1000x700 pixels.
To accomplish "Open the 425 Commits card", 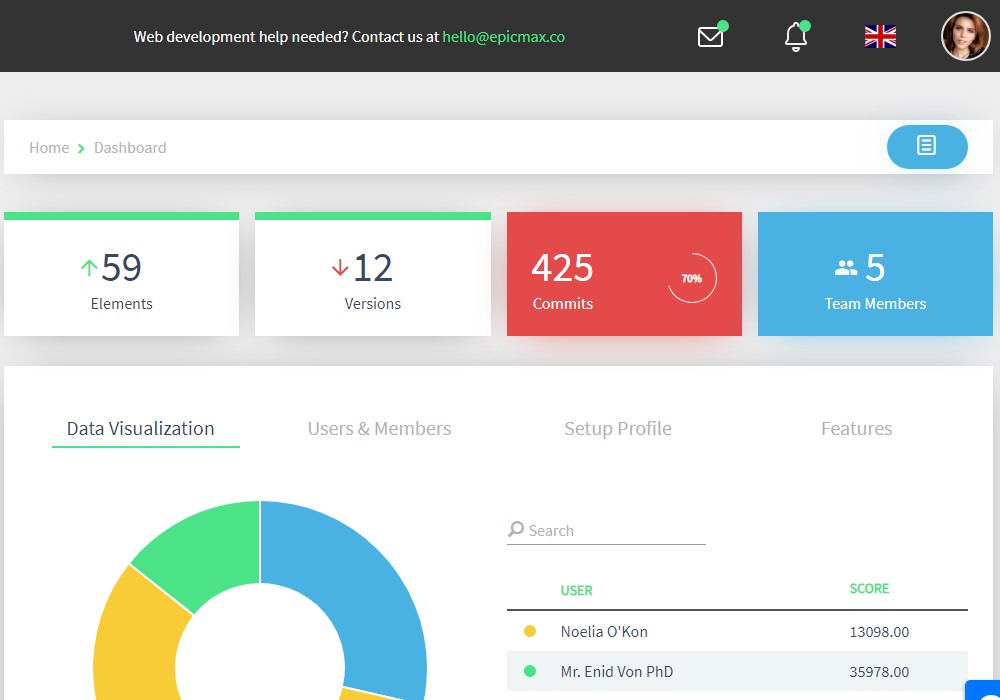I will point(624,274).
